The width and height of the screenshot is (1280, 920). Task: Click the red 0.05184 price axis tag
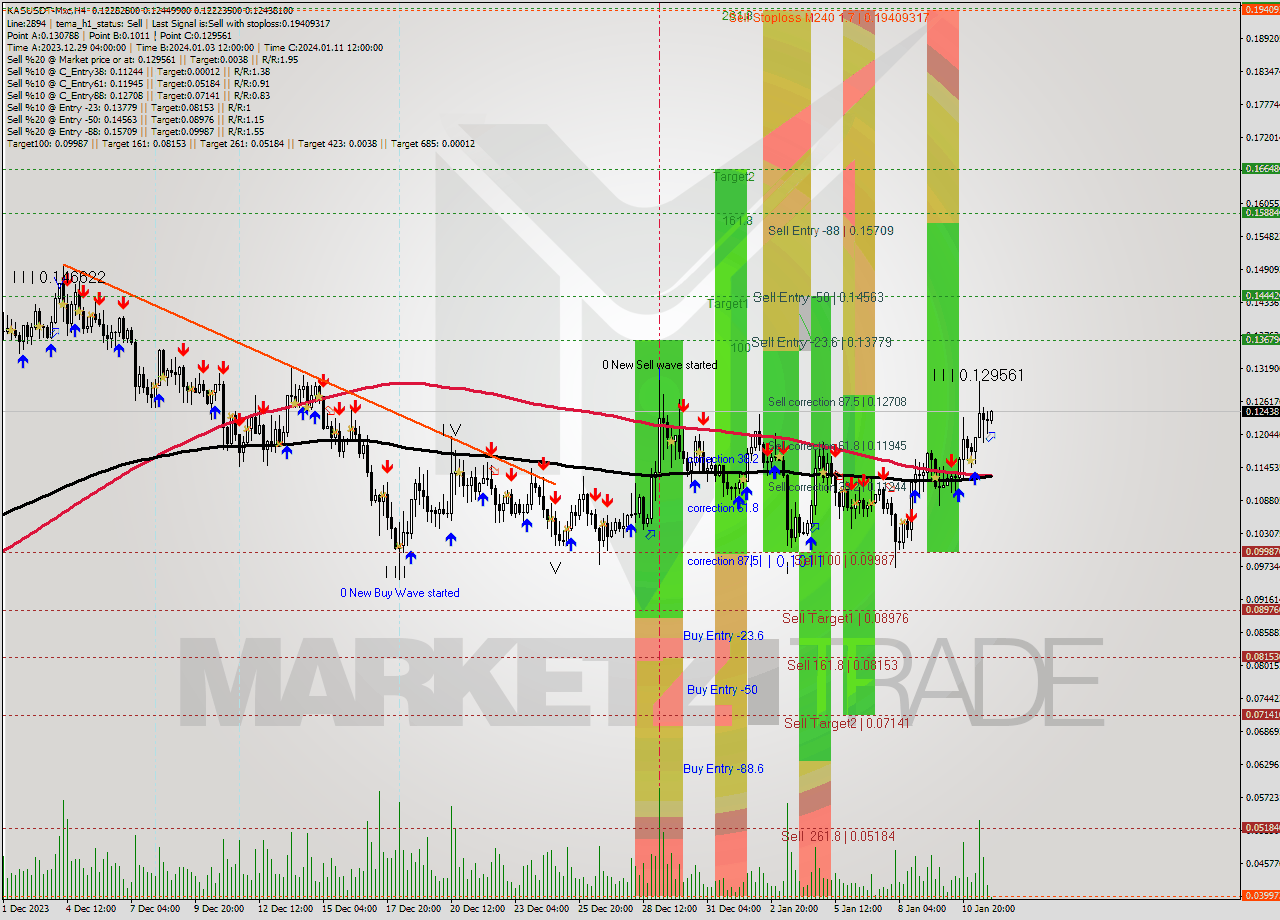1260,827
